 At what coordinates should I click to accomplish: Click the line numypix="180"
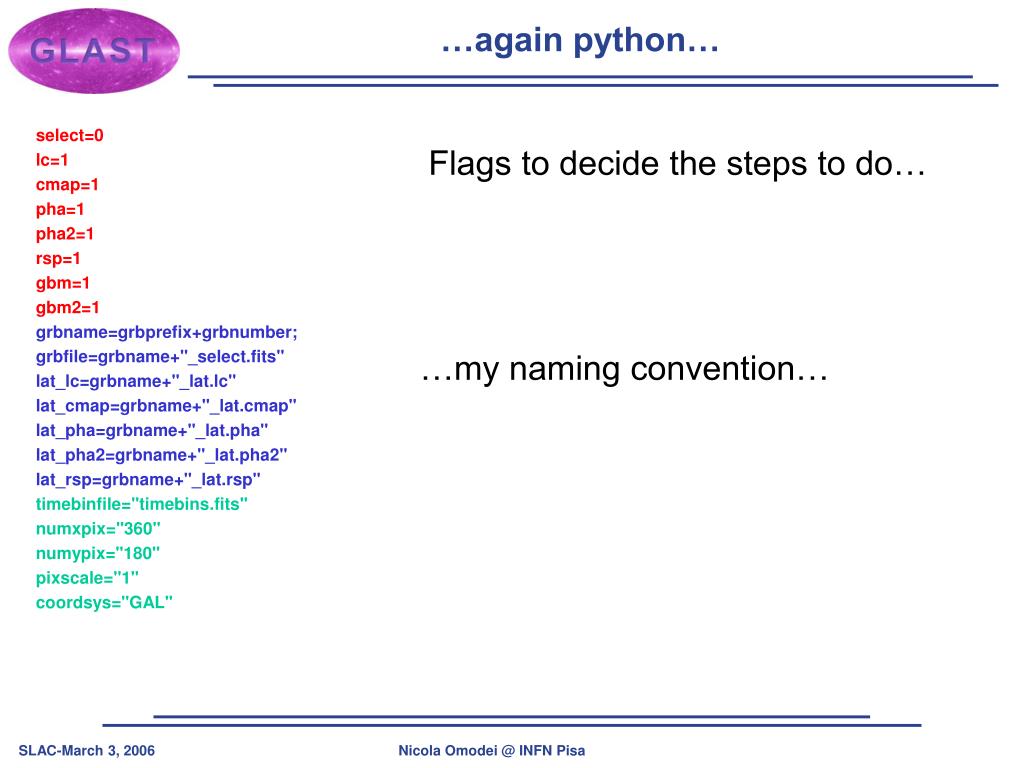[x=98, y=554]
